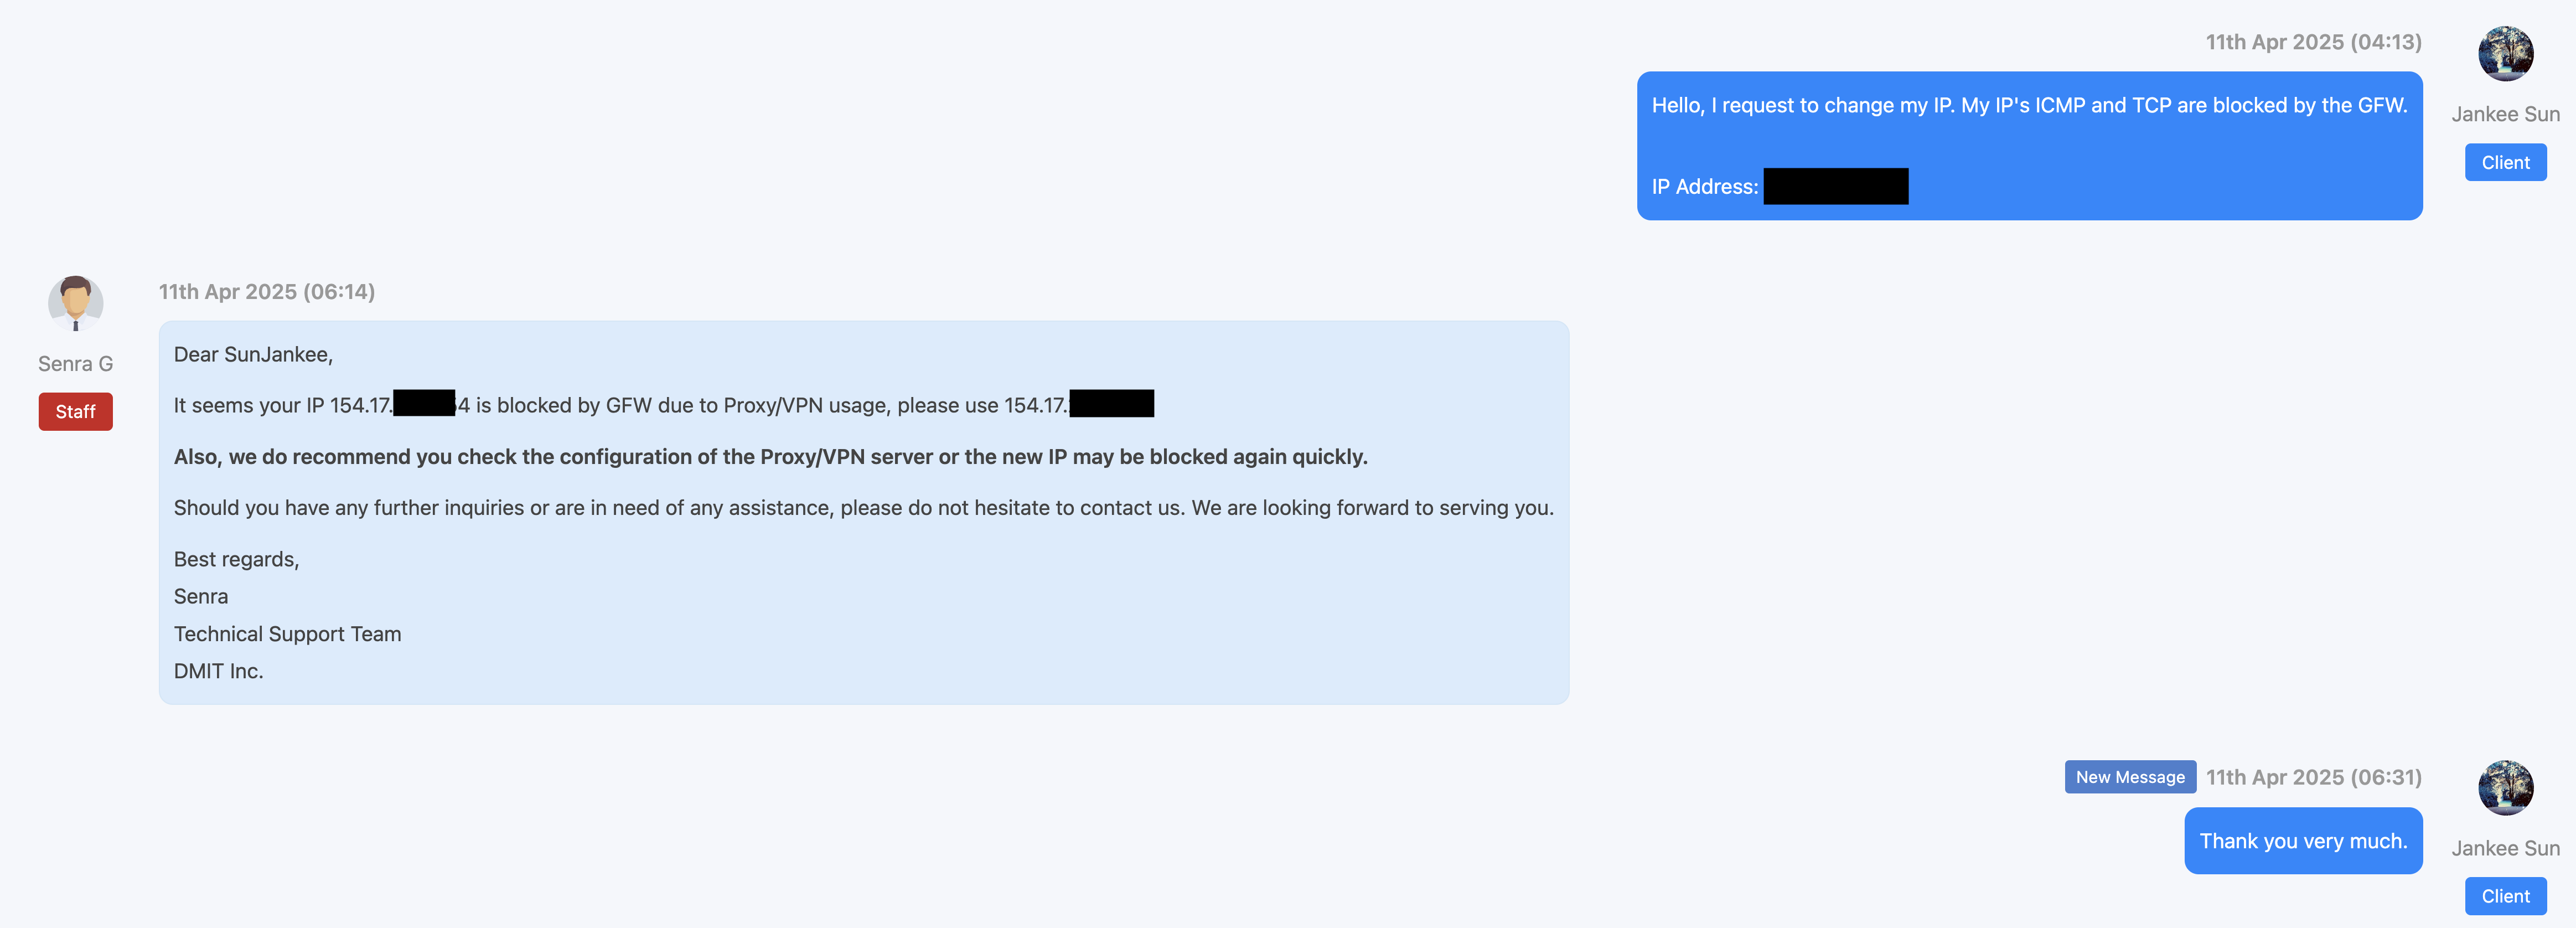Image resolution: width=2576 pixels, height=928 pixels.
Task: Click the bold Proxy/VPN configuration recommendation text
Action: [770, 457]
